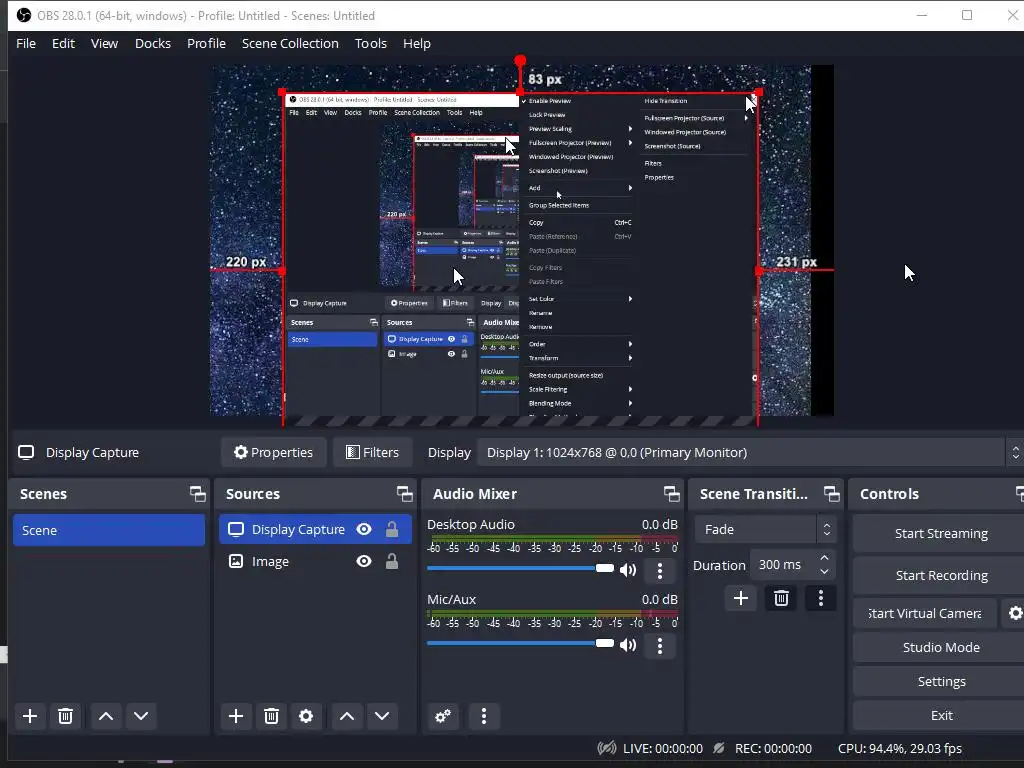The height and width of the screenshot is (768, 1024).
Task: Open Desktop Audio options three dots
Action: click(660, 571)
